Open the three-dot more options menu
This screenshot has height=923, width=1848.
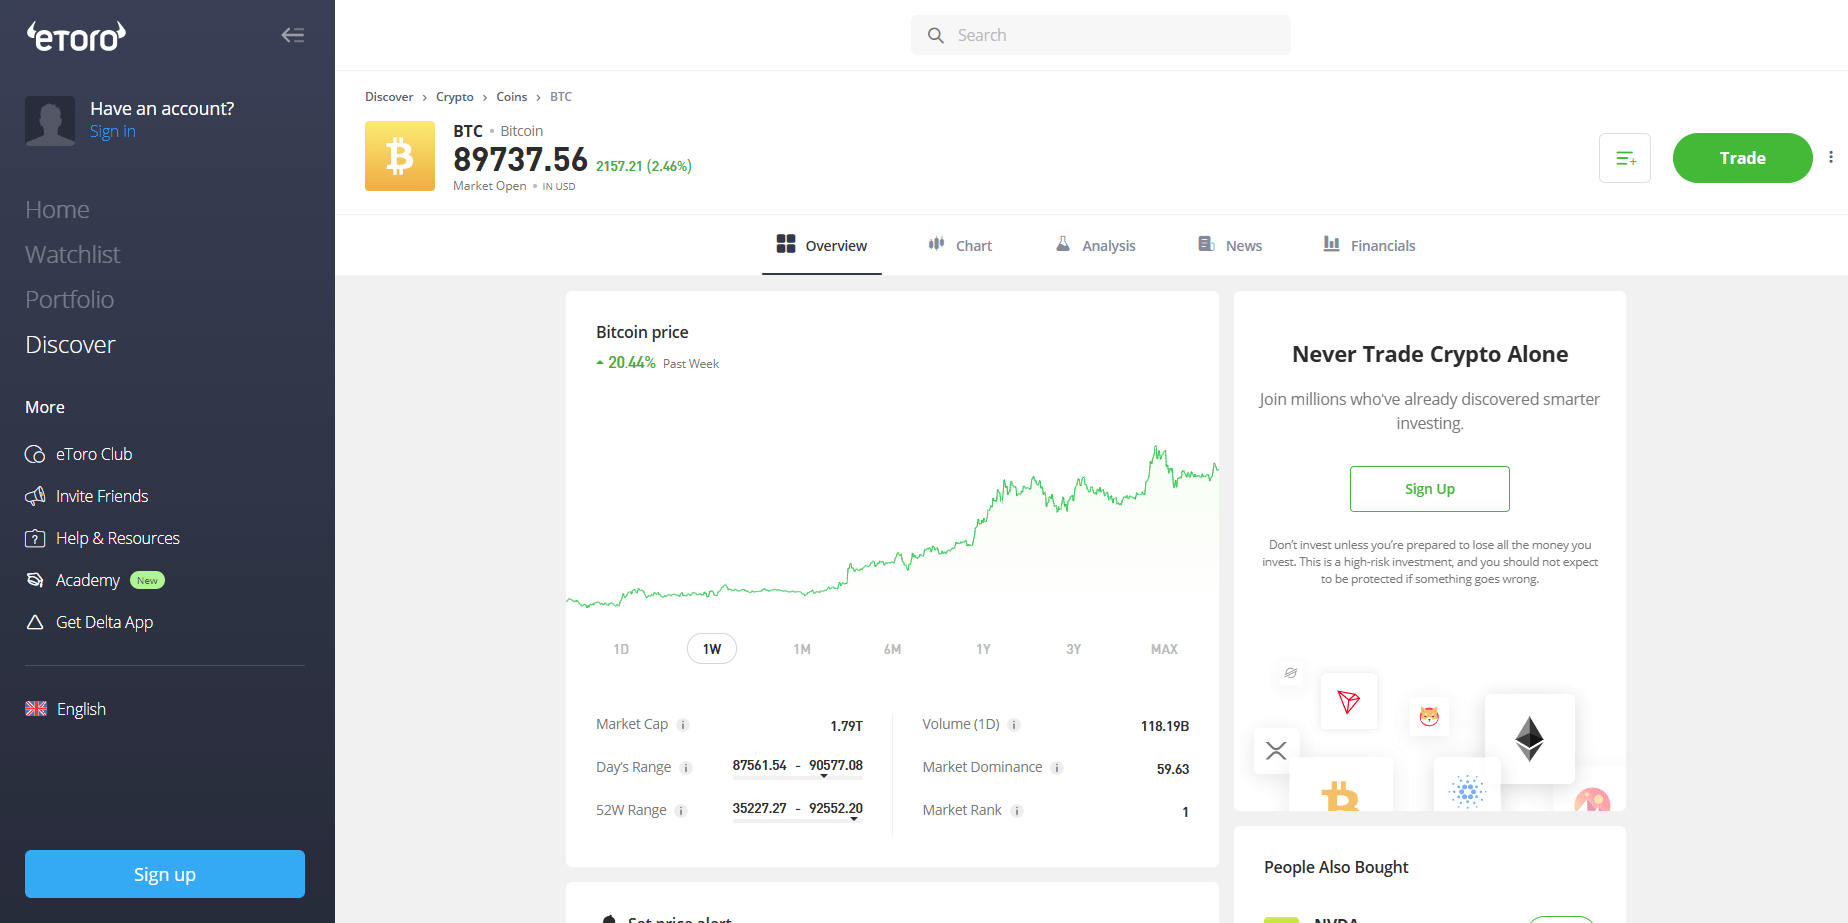(1831, 157)
